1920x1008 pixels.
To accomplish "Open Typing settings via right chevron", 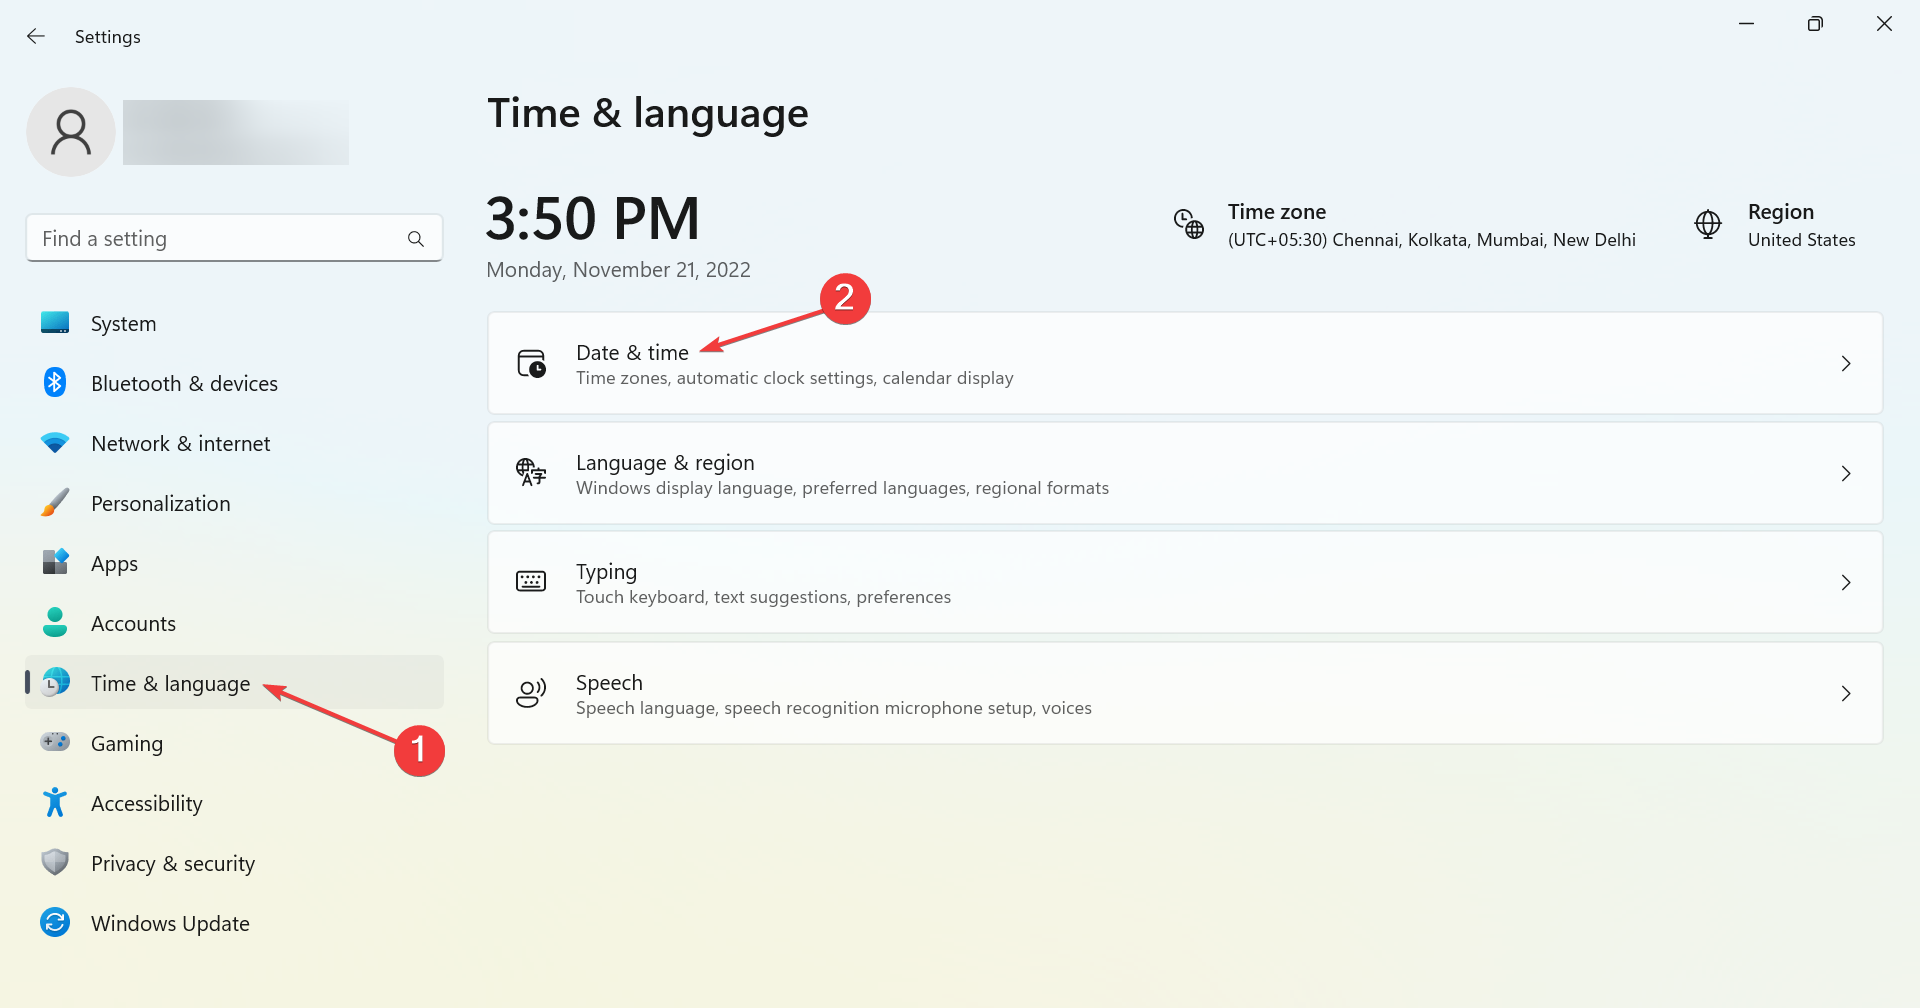I will coord(1846,583).
